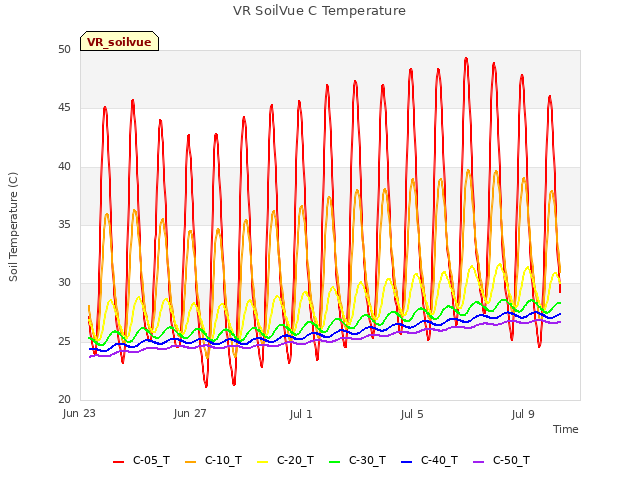The height and width of the screenshot is (480, 640).
Task: Click the Time axis title
Action: coord(566,429)
